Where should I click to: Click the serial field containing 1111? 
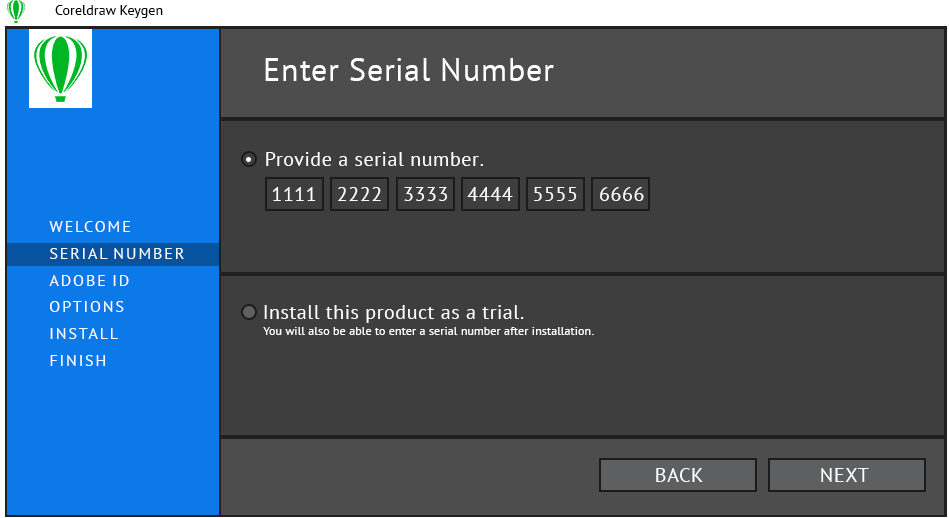coord(294,194)
